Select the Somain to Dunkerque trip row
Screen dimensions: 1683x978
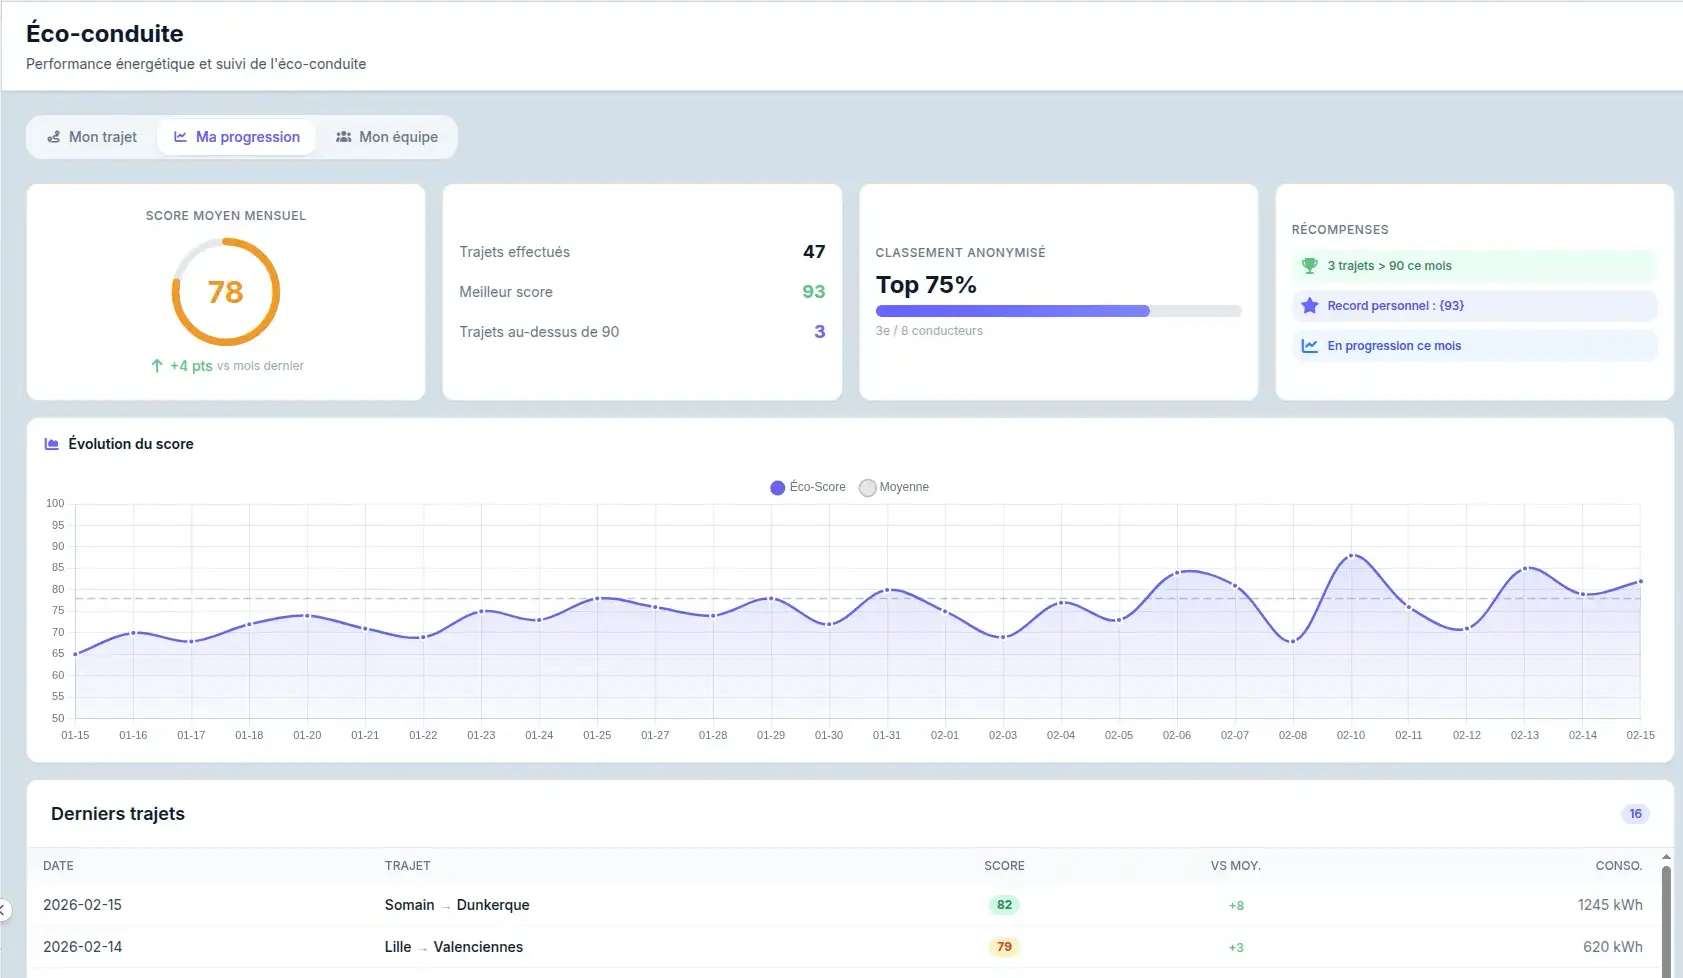tap(457, 905)
